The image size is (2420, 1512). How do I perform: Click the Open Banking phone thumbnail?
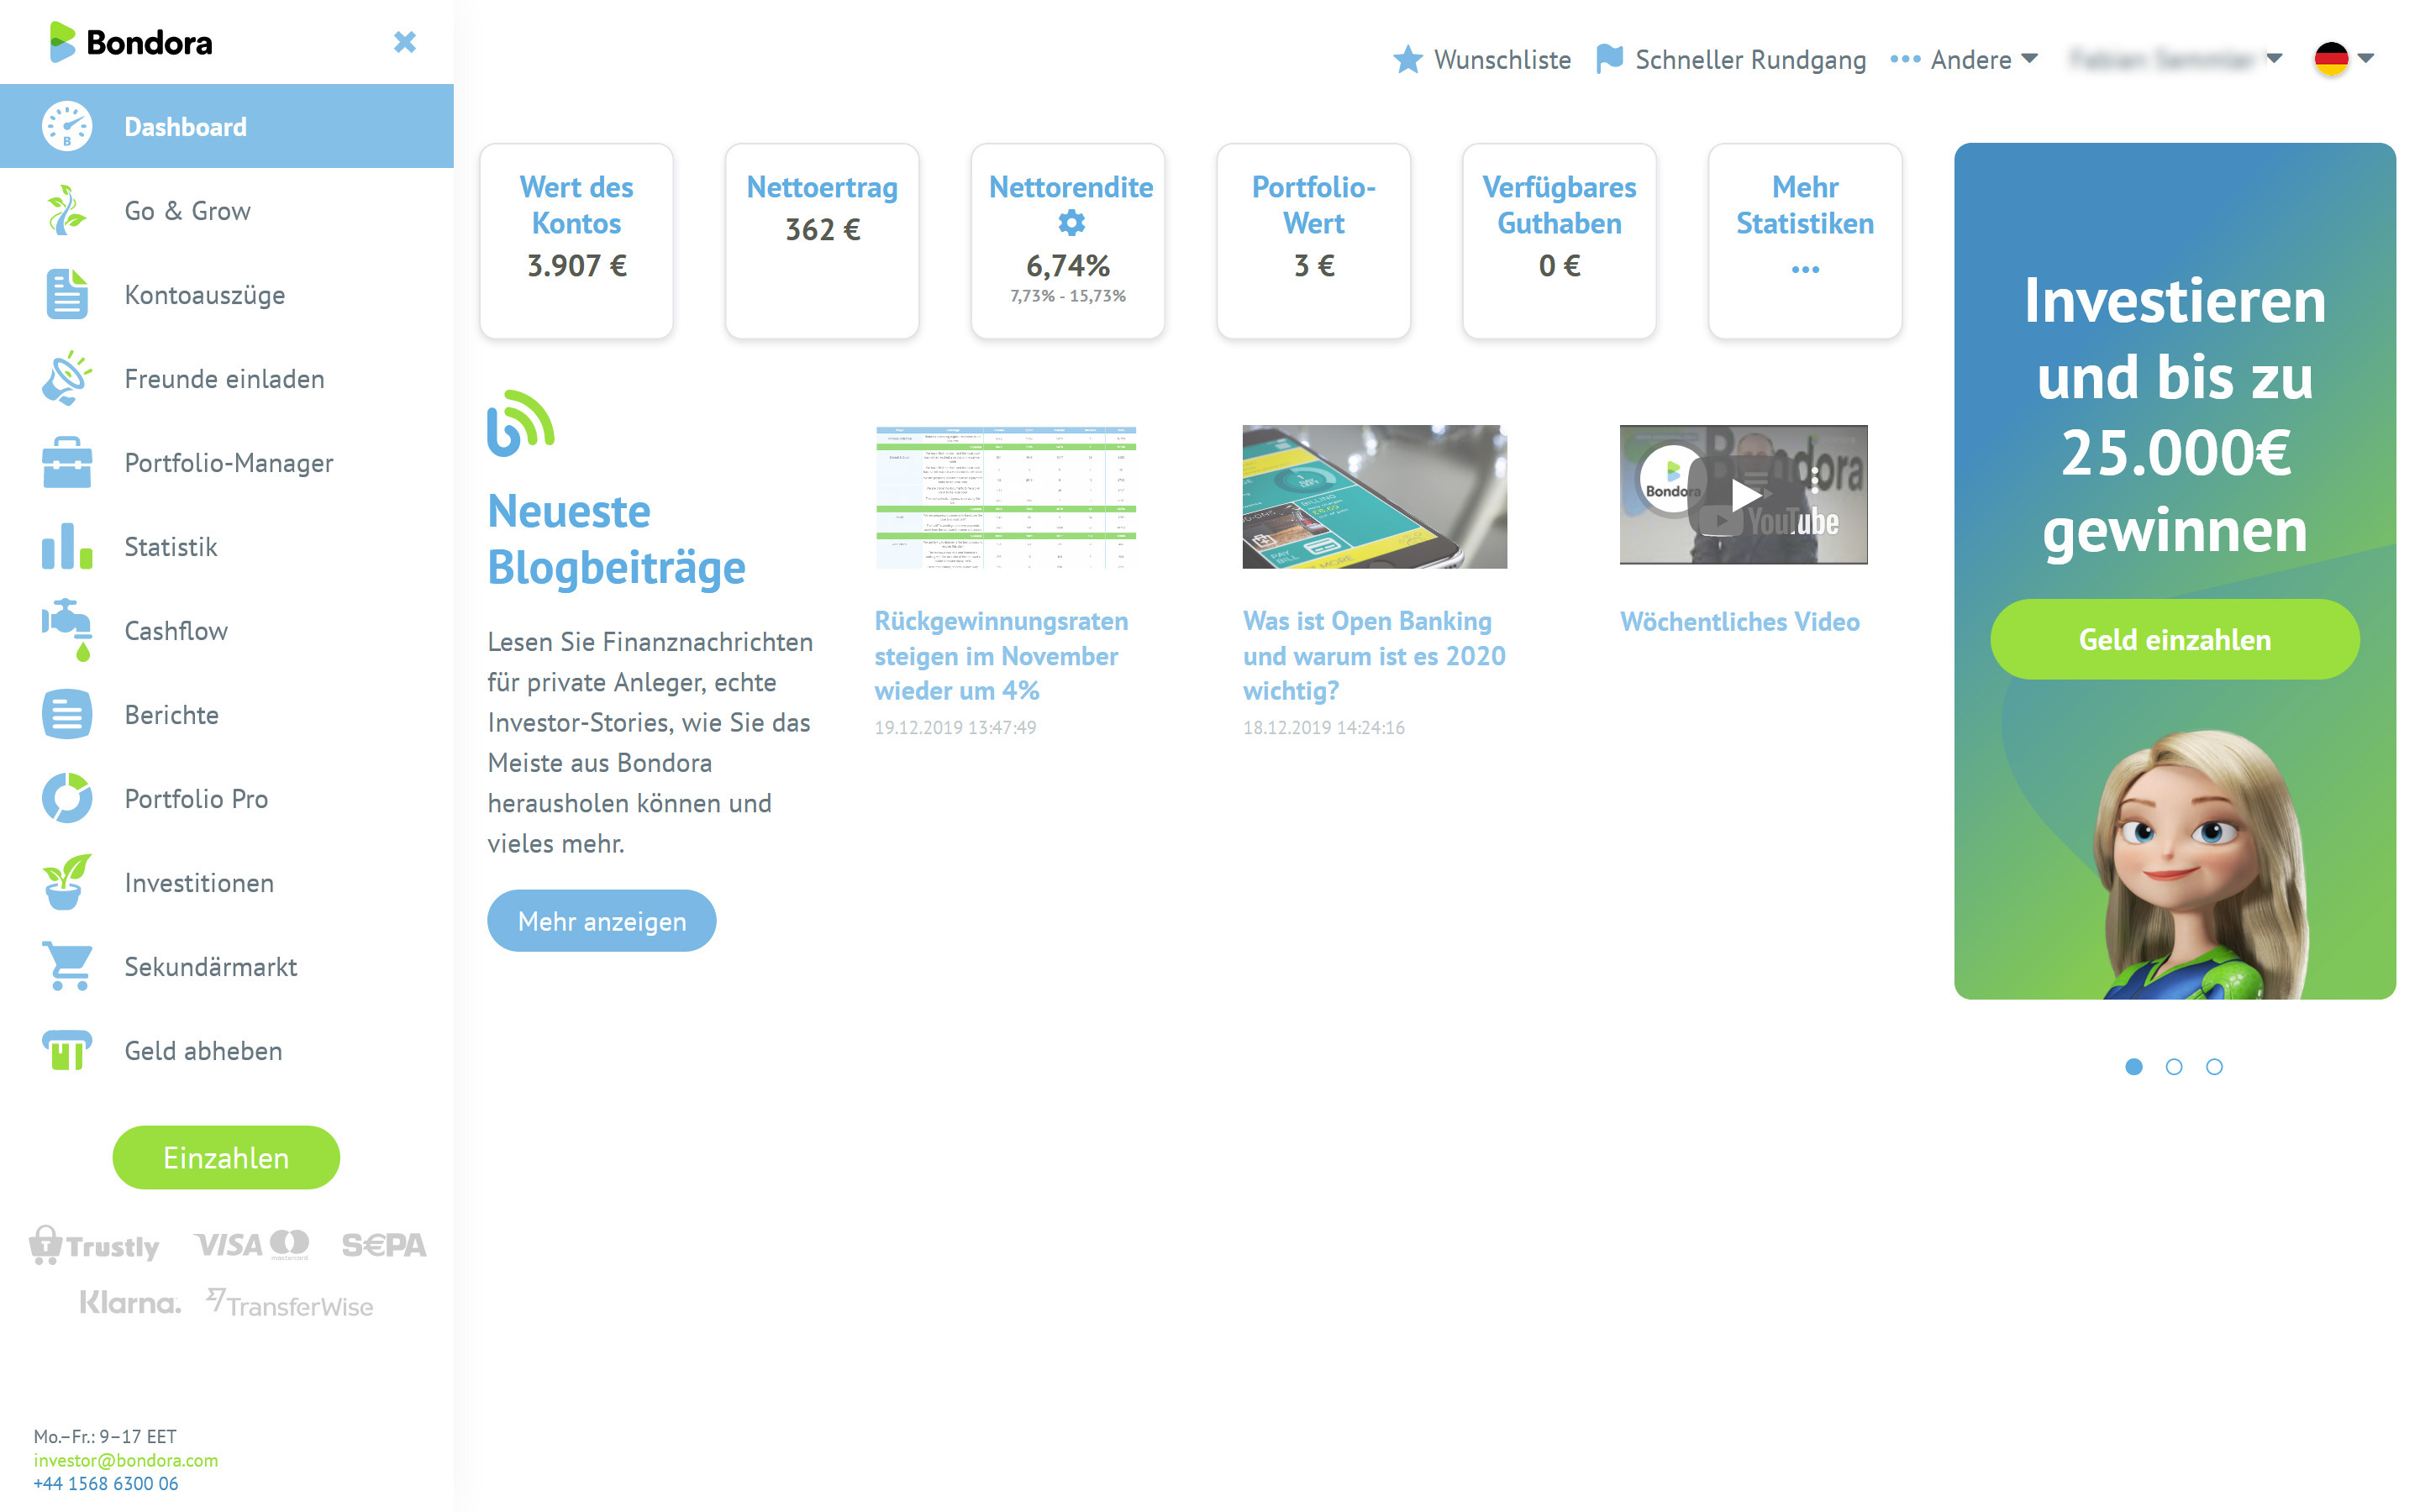(x=1374, y=497)
